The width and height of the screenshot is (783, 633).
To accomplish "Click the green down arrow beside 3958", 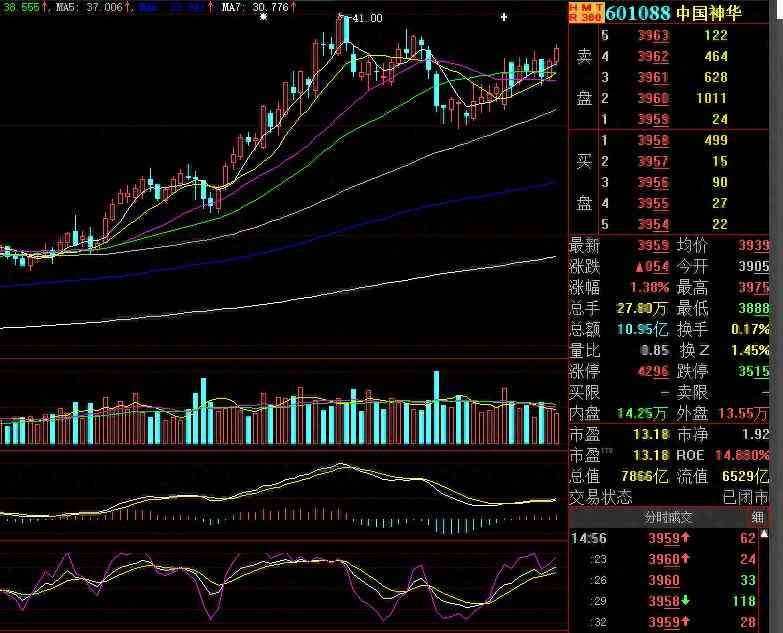I will (x=687, y=602).
